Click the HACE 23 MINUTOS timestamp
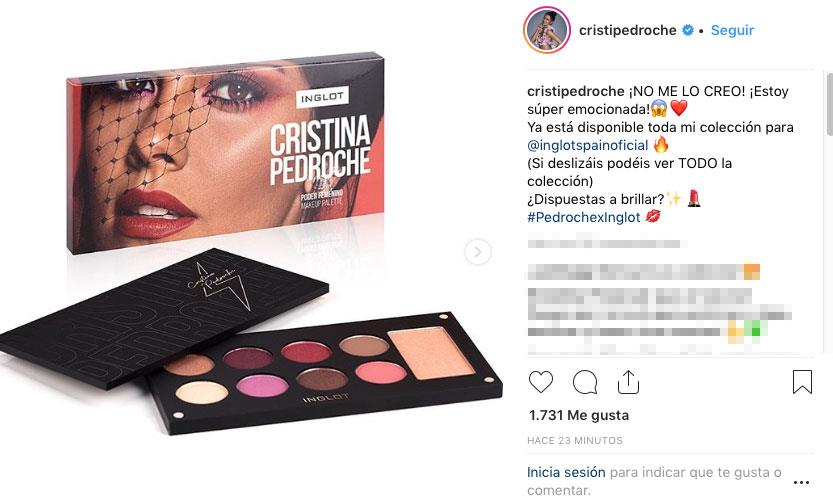Screen dimensions: 833x503 tap(575, 440)
